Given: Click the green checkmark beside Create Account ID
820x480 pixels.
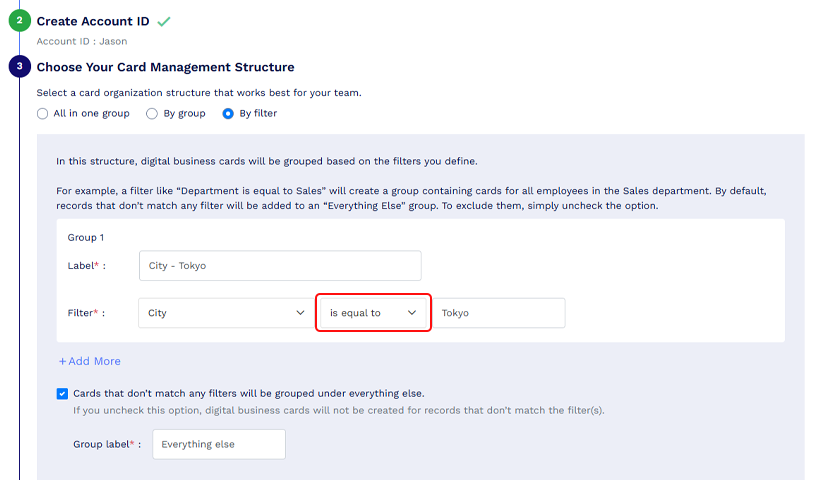Looking at the screenshot, I should coord(164,21).
